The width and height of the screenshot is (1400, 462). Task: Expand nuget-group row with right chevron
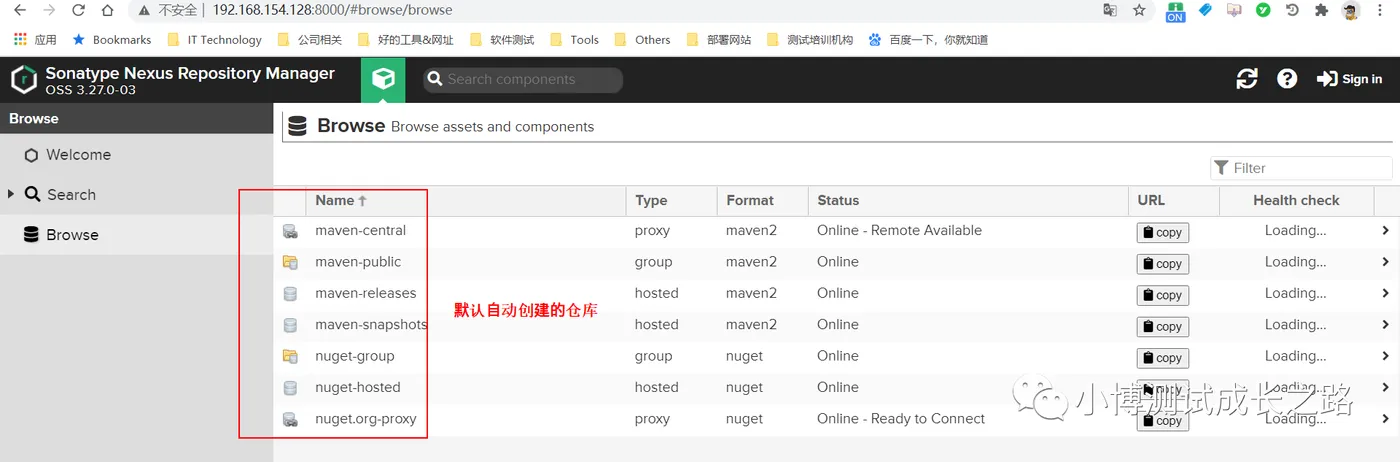pos(1386,356)
